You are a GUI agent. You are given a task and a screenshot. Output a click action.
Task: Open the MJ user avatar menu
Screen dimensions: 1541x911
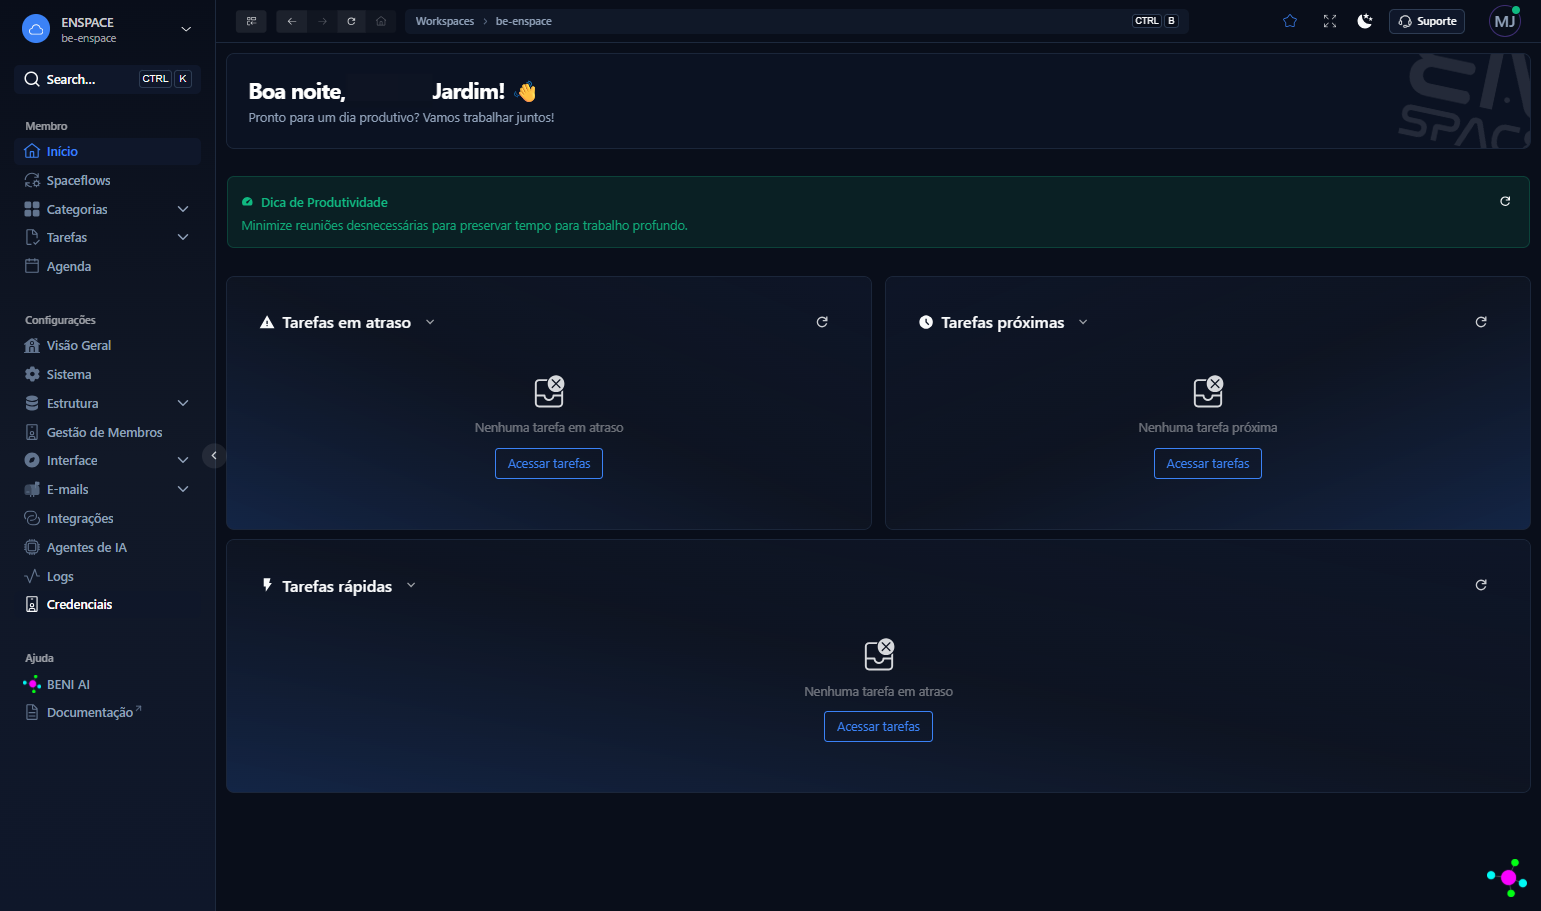tap(1505, 21)
